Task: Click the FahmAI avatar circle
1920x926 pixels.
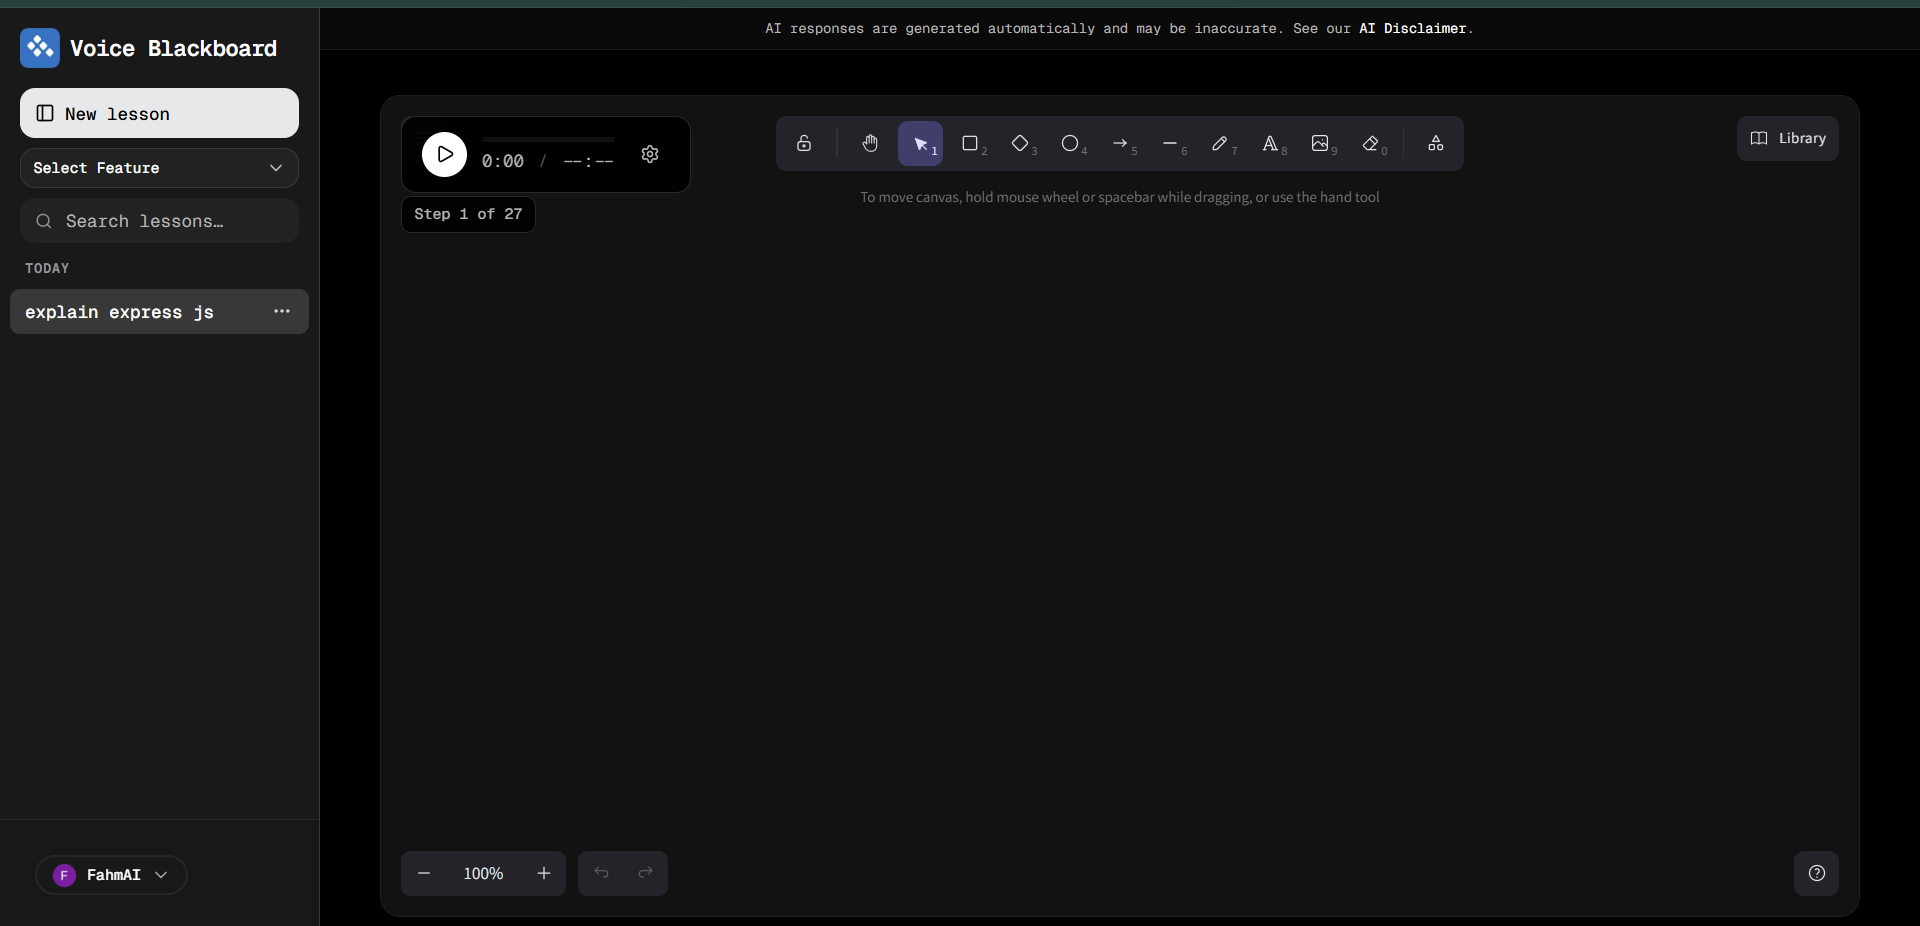Action: (64, 875)
